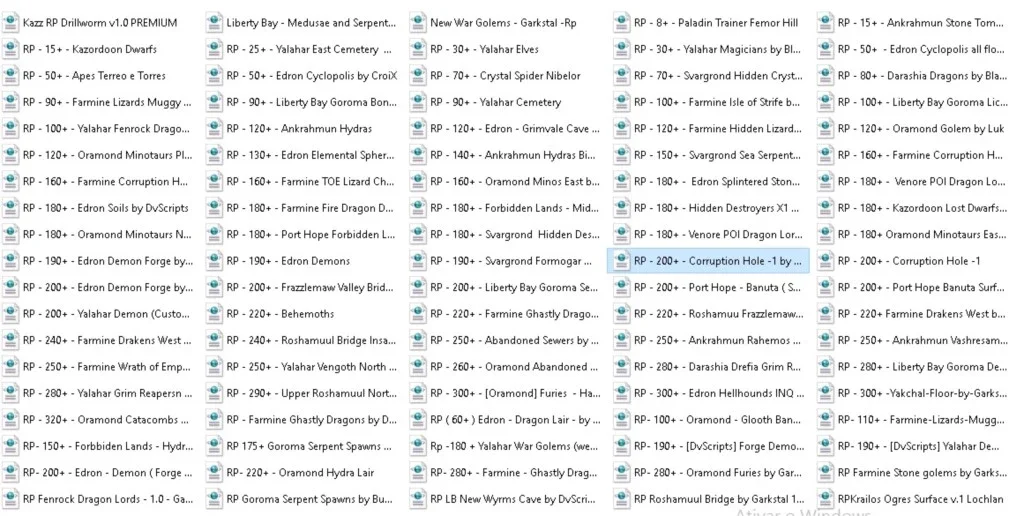Click file RP - 250+ - Farmine Wrath of Emp...
Image resolution: width=1024 pixels, height=516 pixels.
[106, 367]
